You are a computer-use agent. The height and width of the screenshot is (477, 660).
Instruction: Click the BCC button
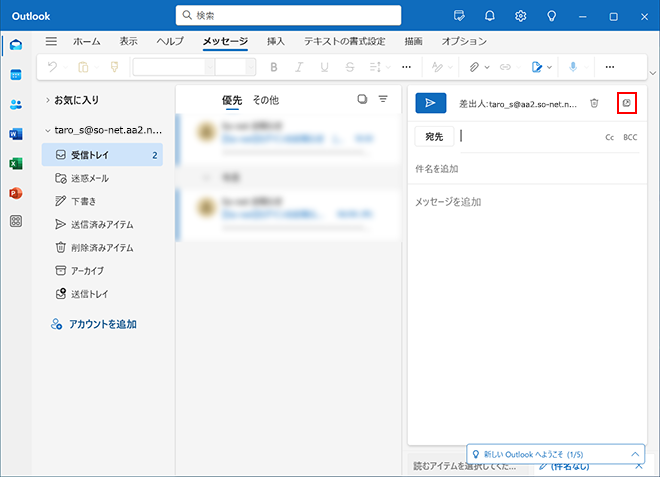click(x=630, y=137)
